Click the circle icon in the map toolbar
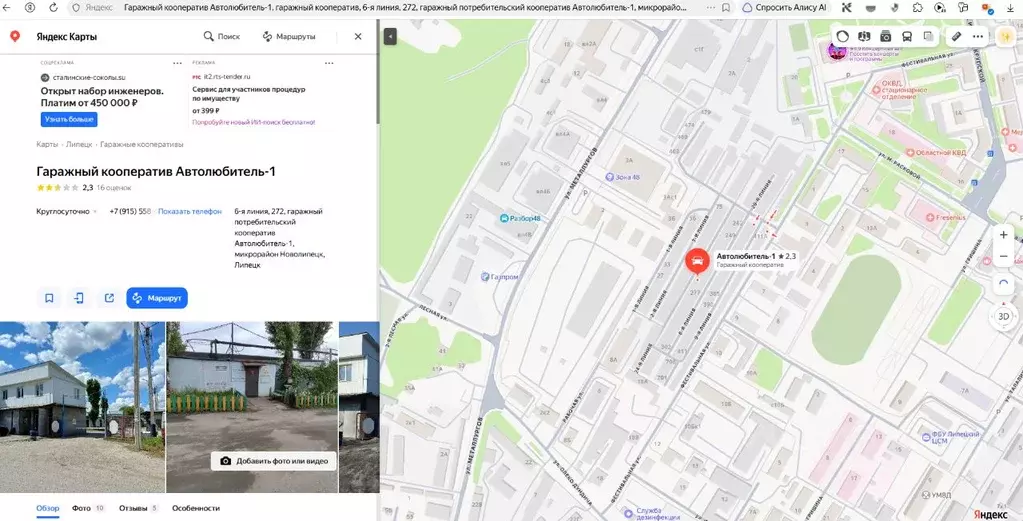Screen dimensions: 1023x521 pos(842,37)
